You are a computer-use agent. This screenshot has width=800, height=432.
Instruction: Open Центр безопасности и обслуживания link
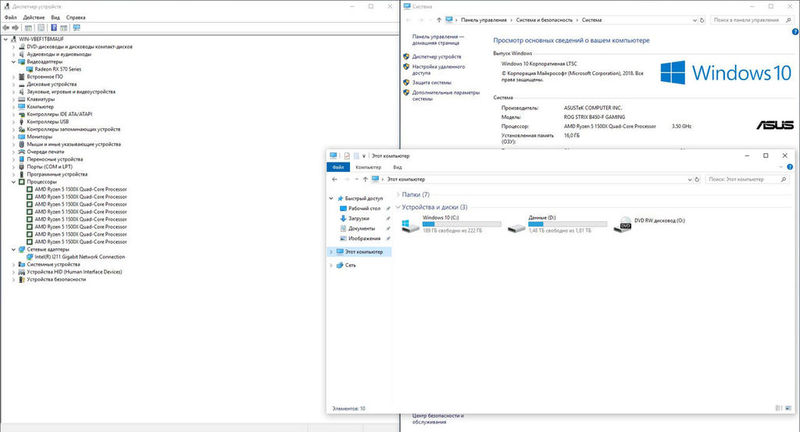tap(438, 419)
